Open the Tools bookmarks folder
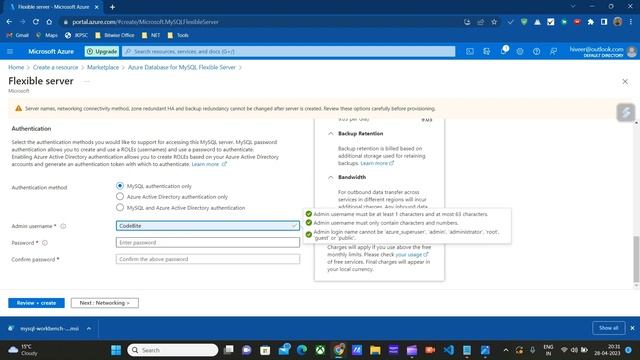This screenshot has width=640, height=360. [178, 36]
